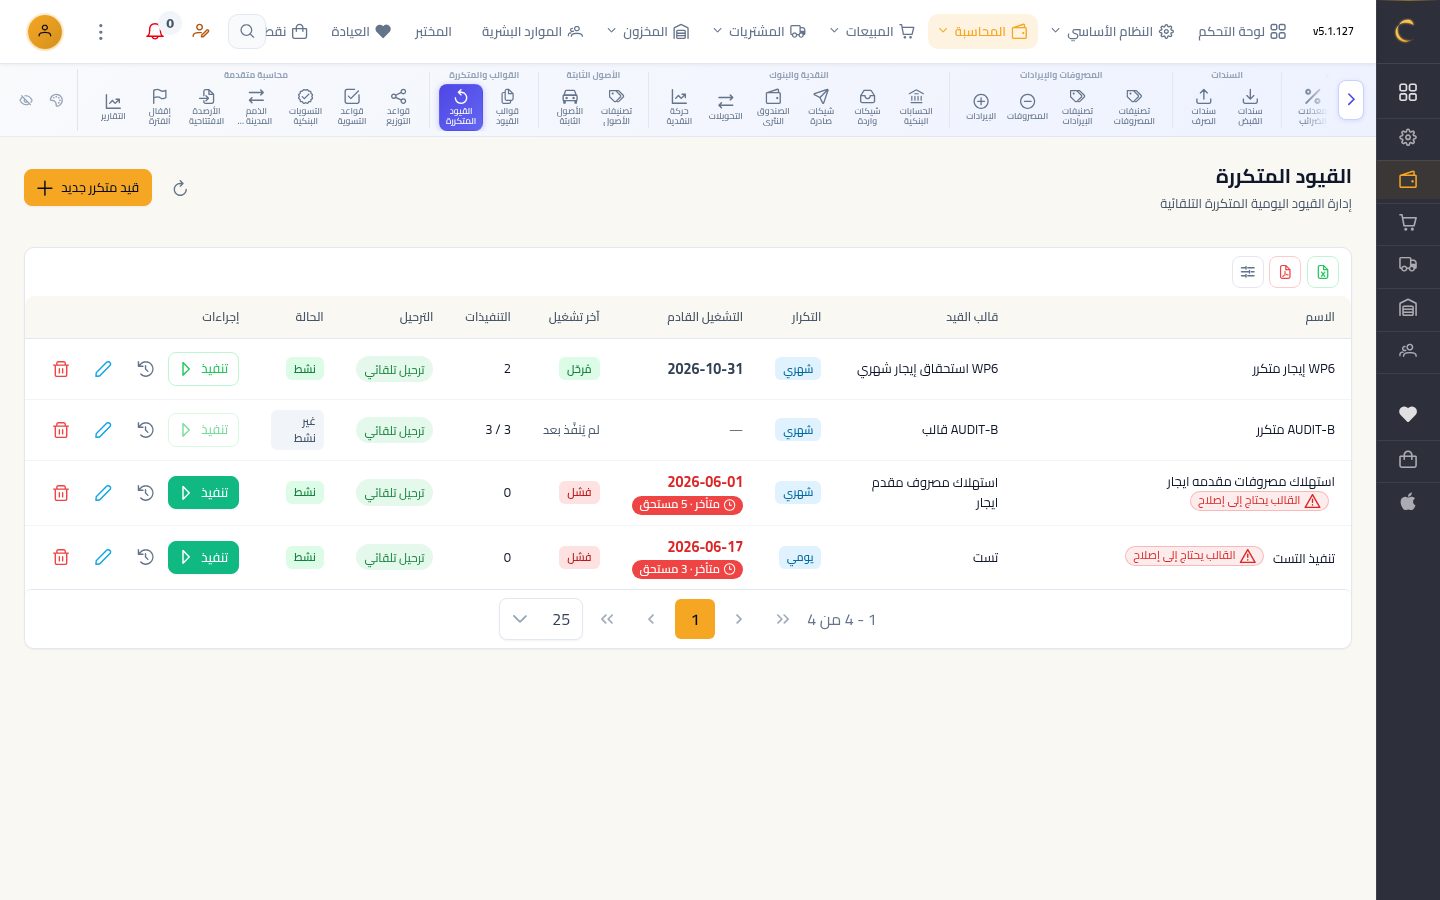Open لوحة التحكم dashboard menu item

pyautogui.click(x=1241, y=32)
